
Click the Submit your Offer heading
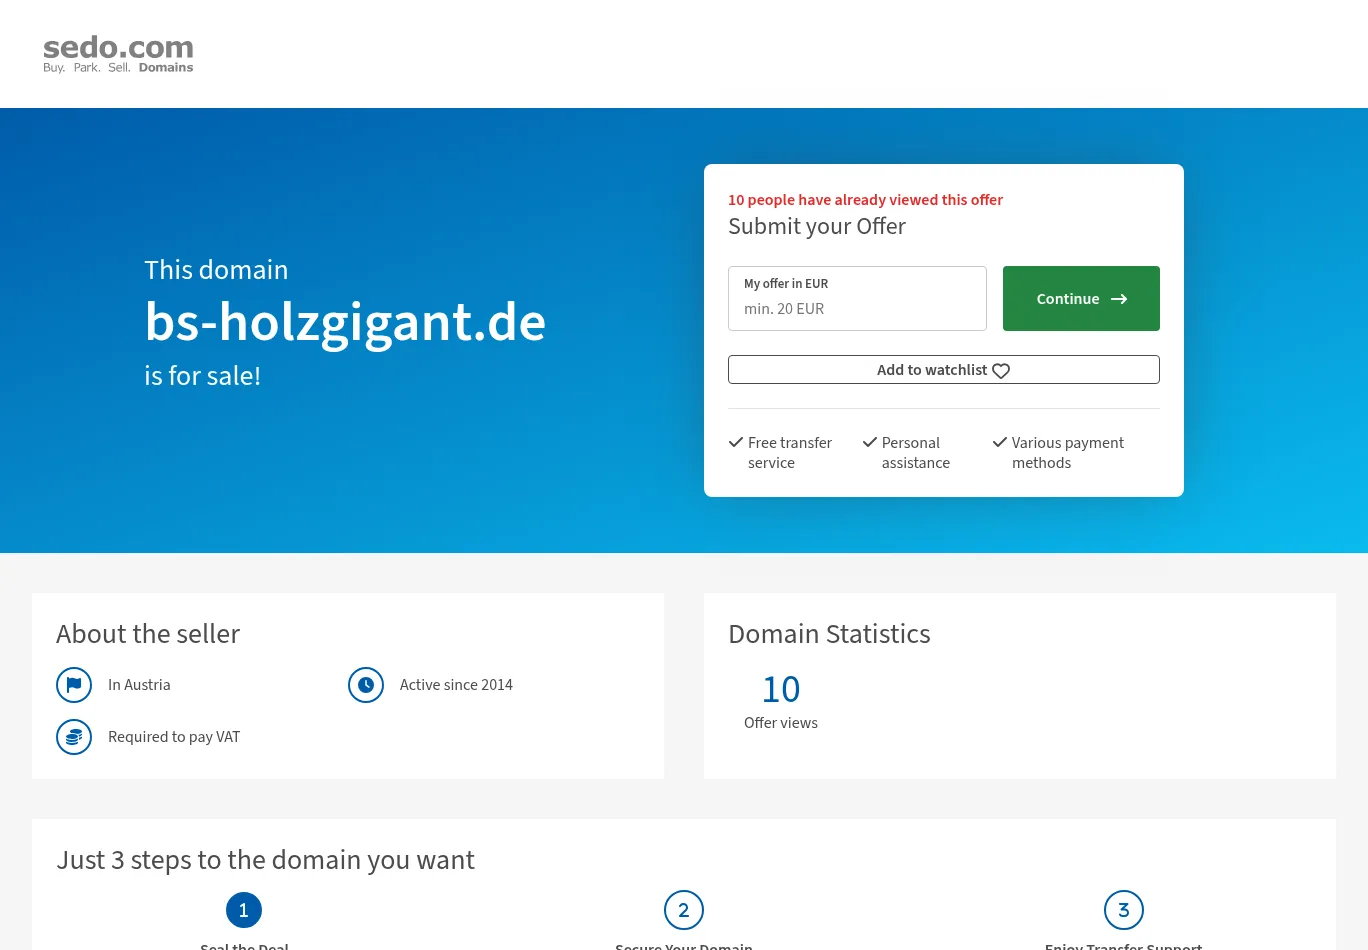click(817, 227)
